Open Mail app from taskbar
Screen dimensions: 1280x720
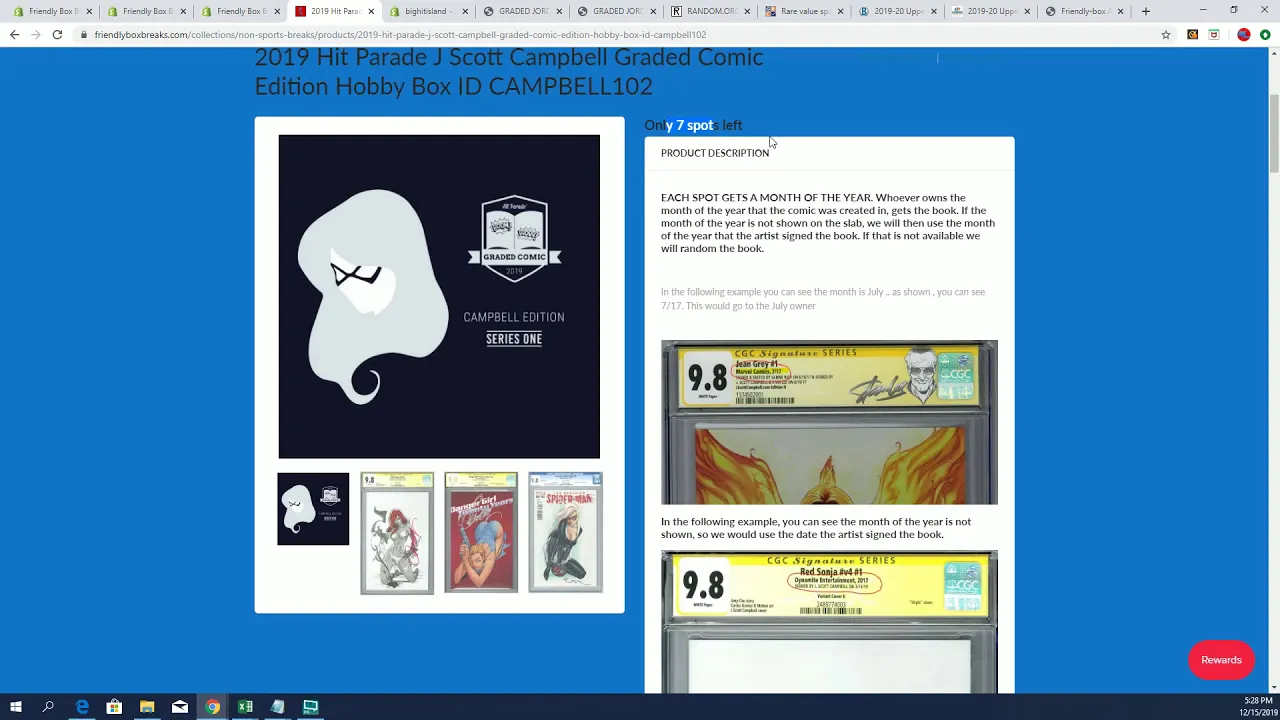pyautogui.click(x=180, y=707)
